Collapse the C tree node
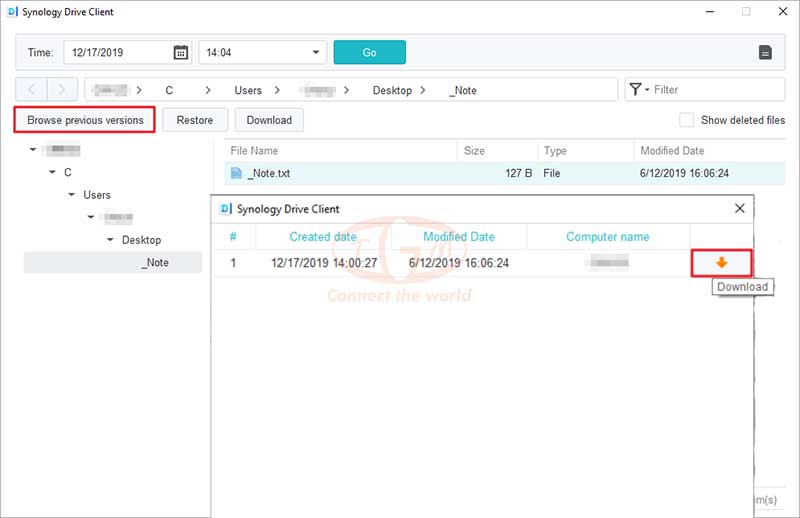 coord(52,172)
